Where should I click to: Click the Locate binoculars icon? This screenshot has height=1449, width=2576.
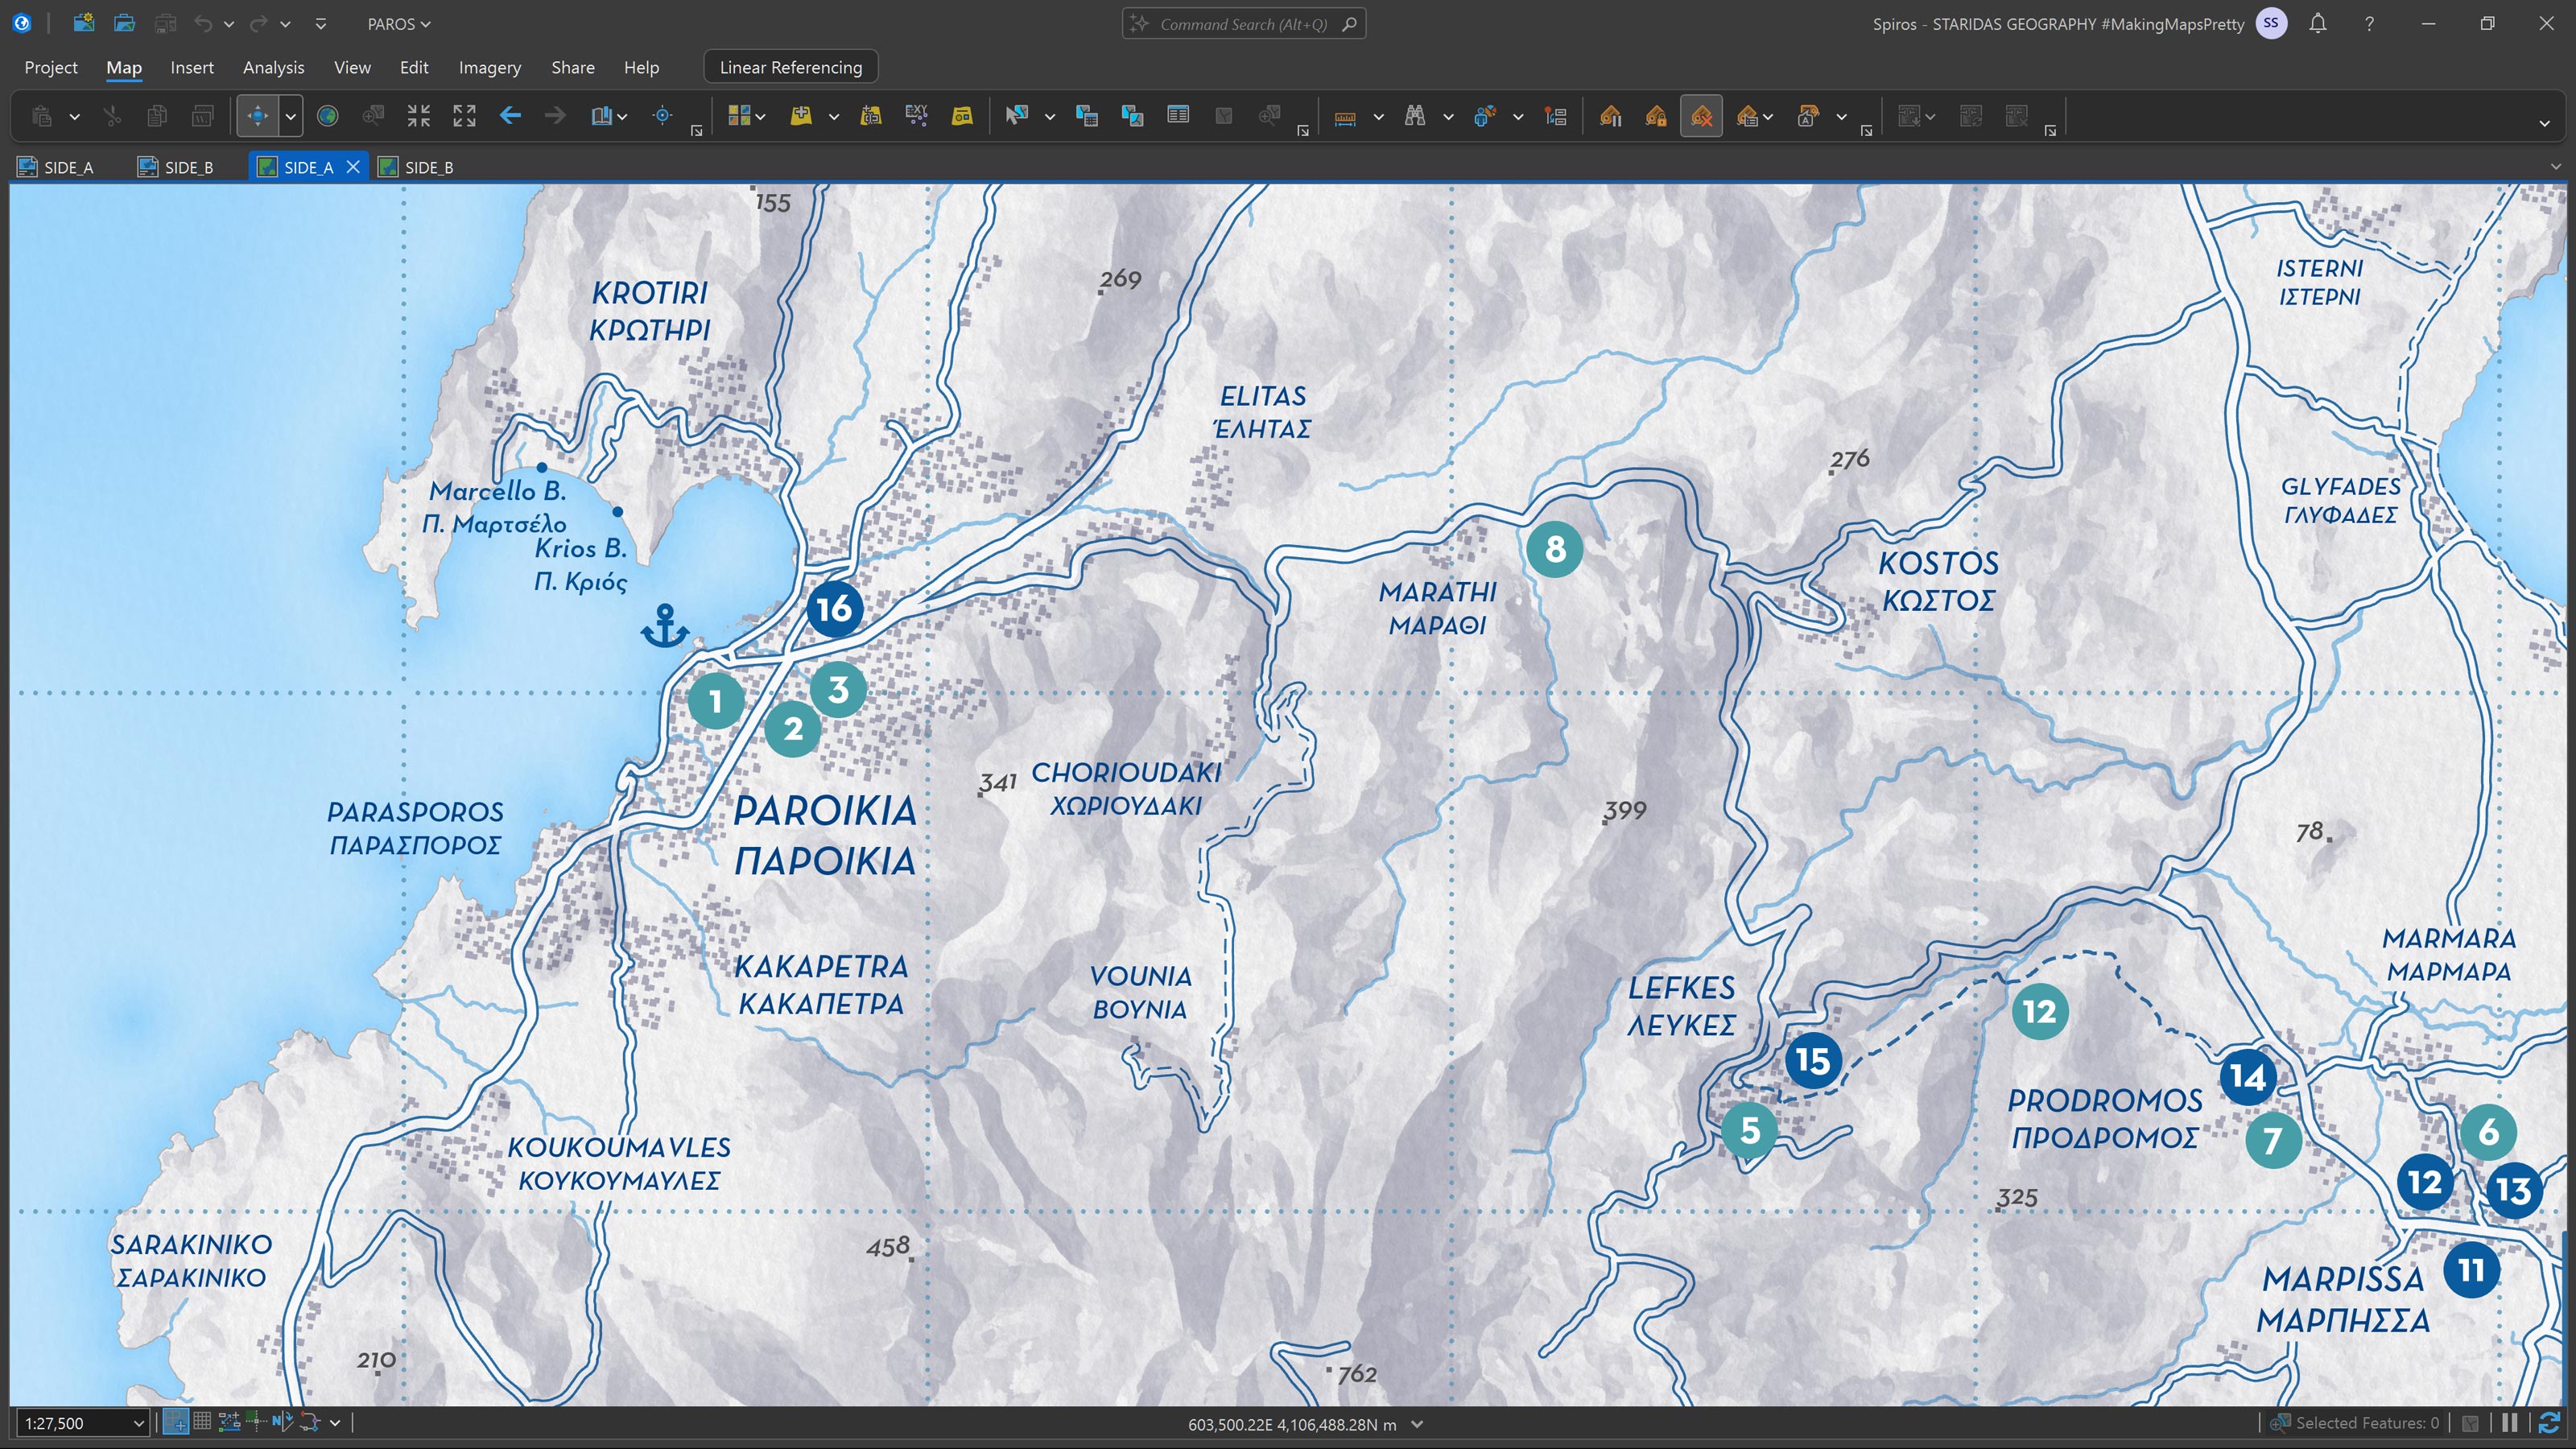[1415, 116]
